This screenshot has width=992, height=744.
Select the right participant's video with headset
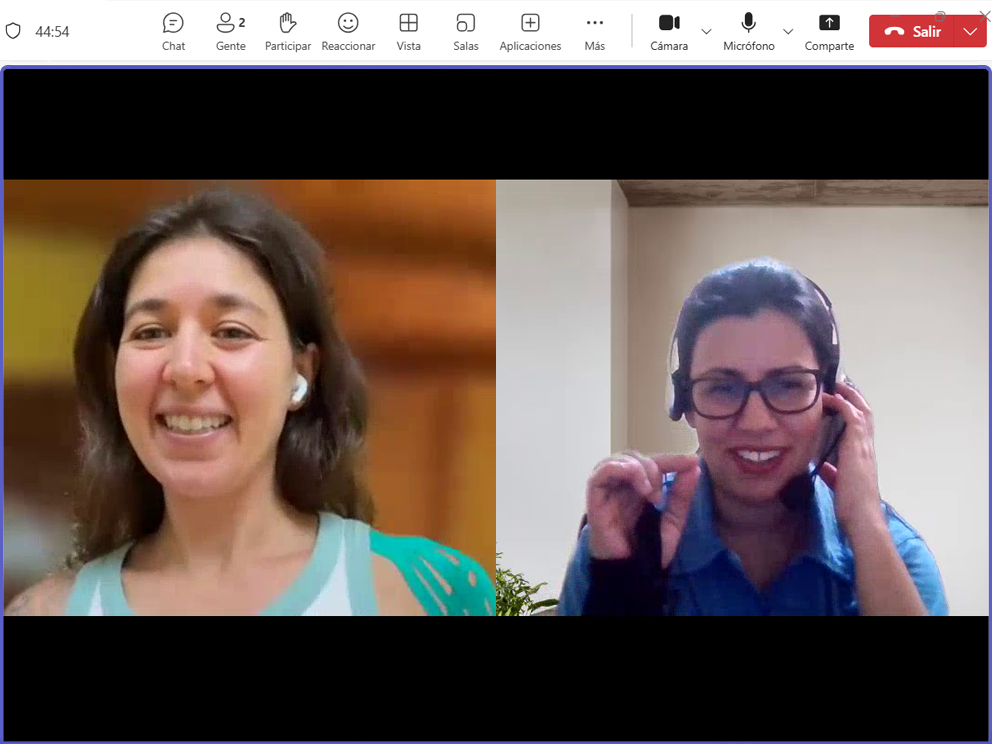[x=742, y=397]
